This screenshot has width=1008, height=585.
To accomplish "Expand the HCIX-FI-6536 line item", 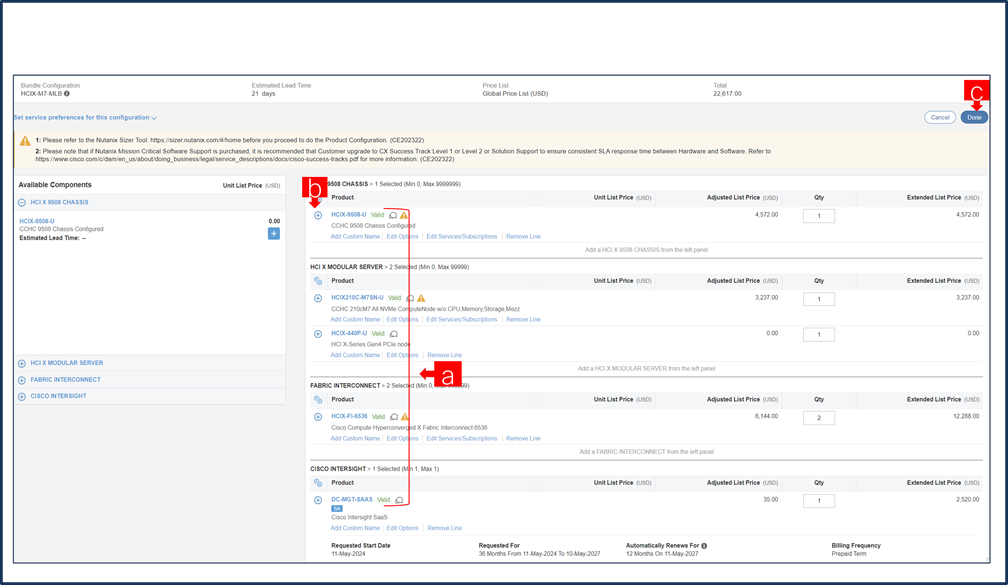I will click(x=318, y=417).
